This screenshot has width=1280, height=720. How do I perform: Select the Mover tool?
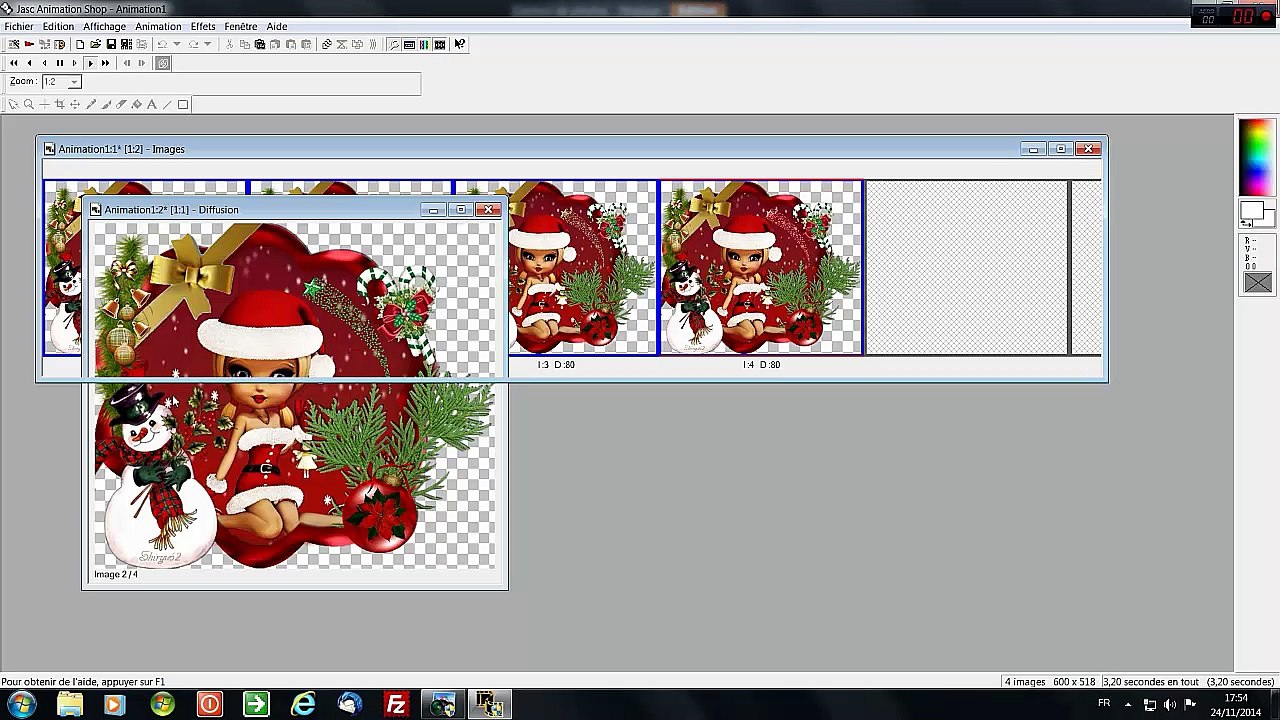coord(75,104)
